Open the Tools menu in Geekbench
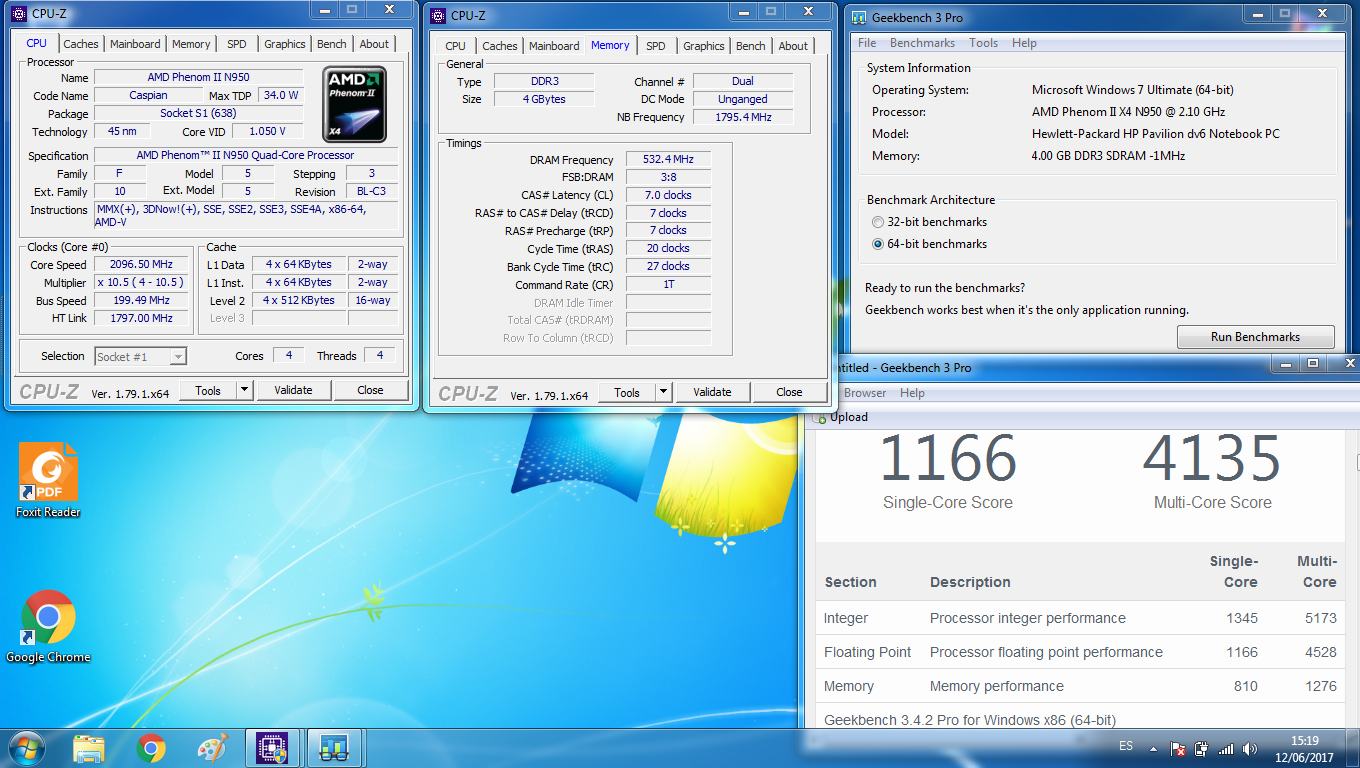The image size is (1360, 768). point(983,43)
